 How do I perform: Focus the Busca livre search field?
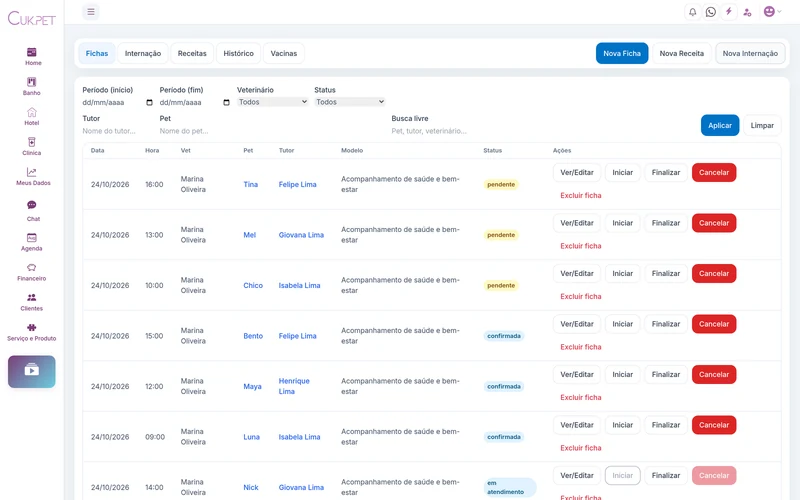(541, 131)
